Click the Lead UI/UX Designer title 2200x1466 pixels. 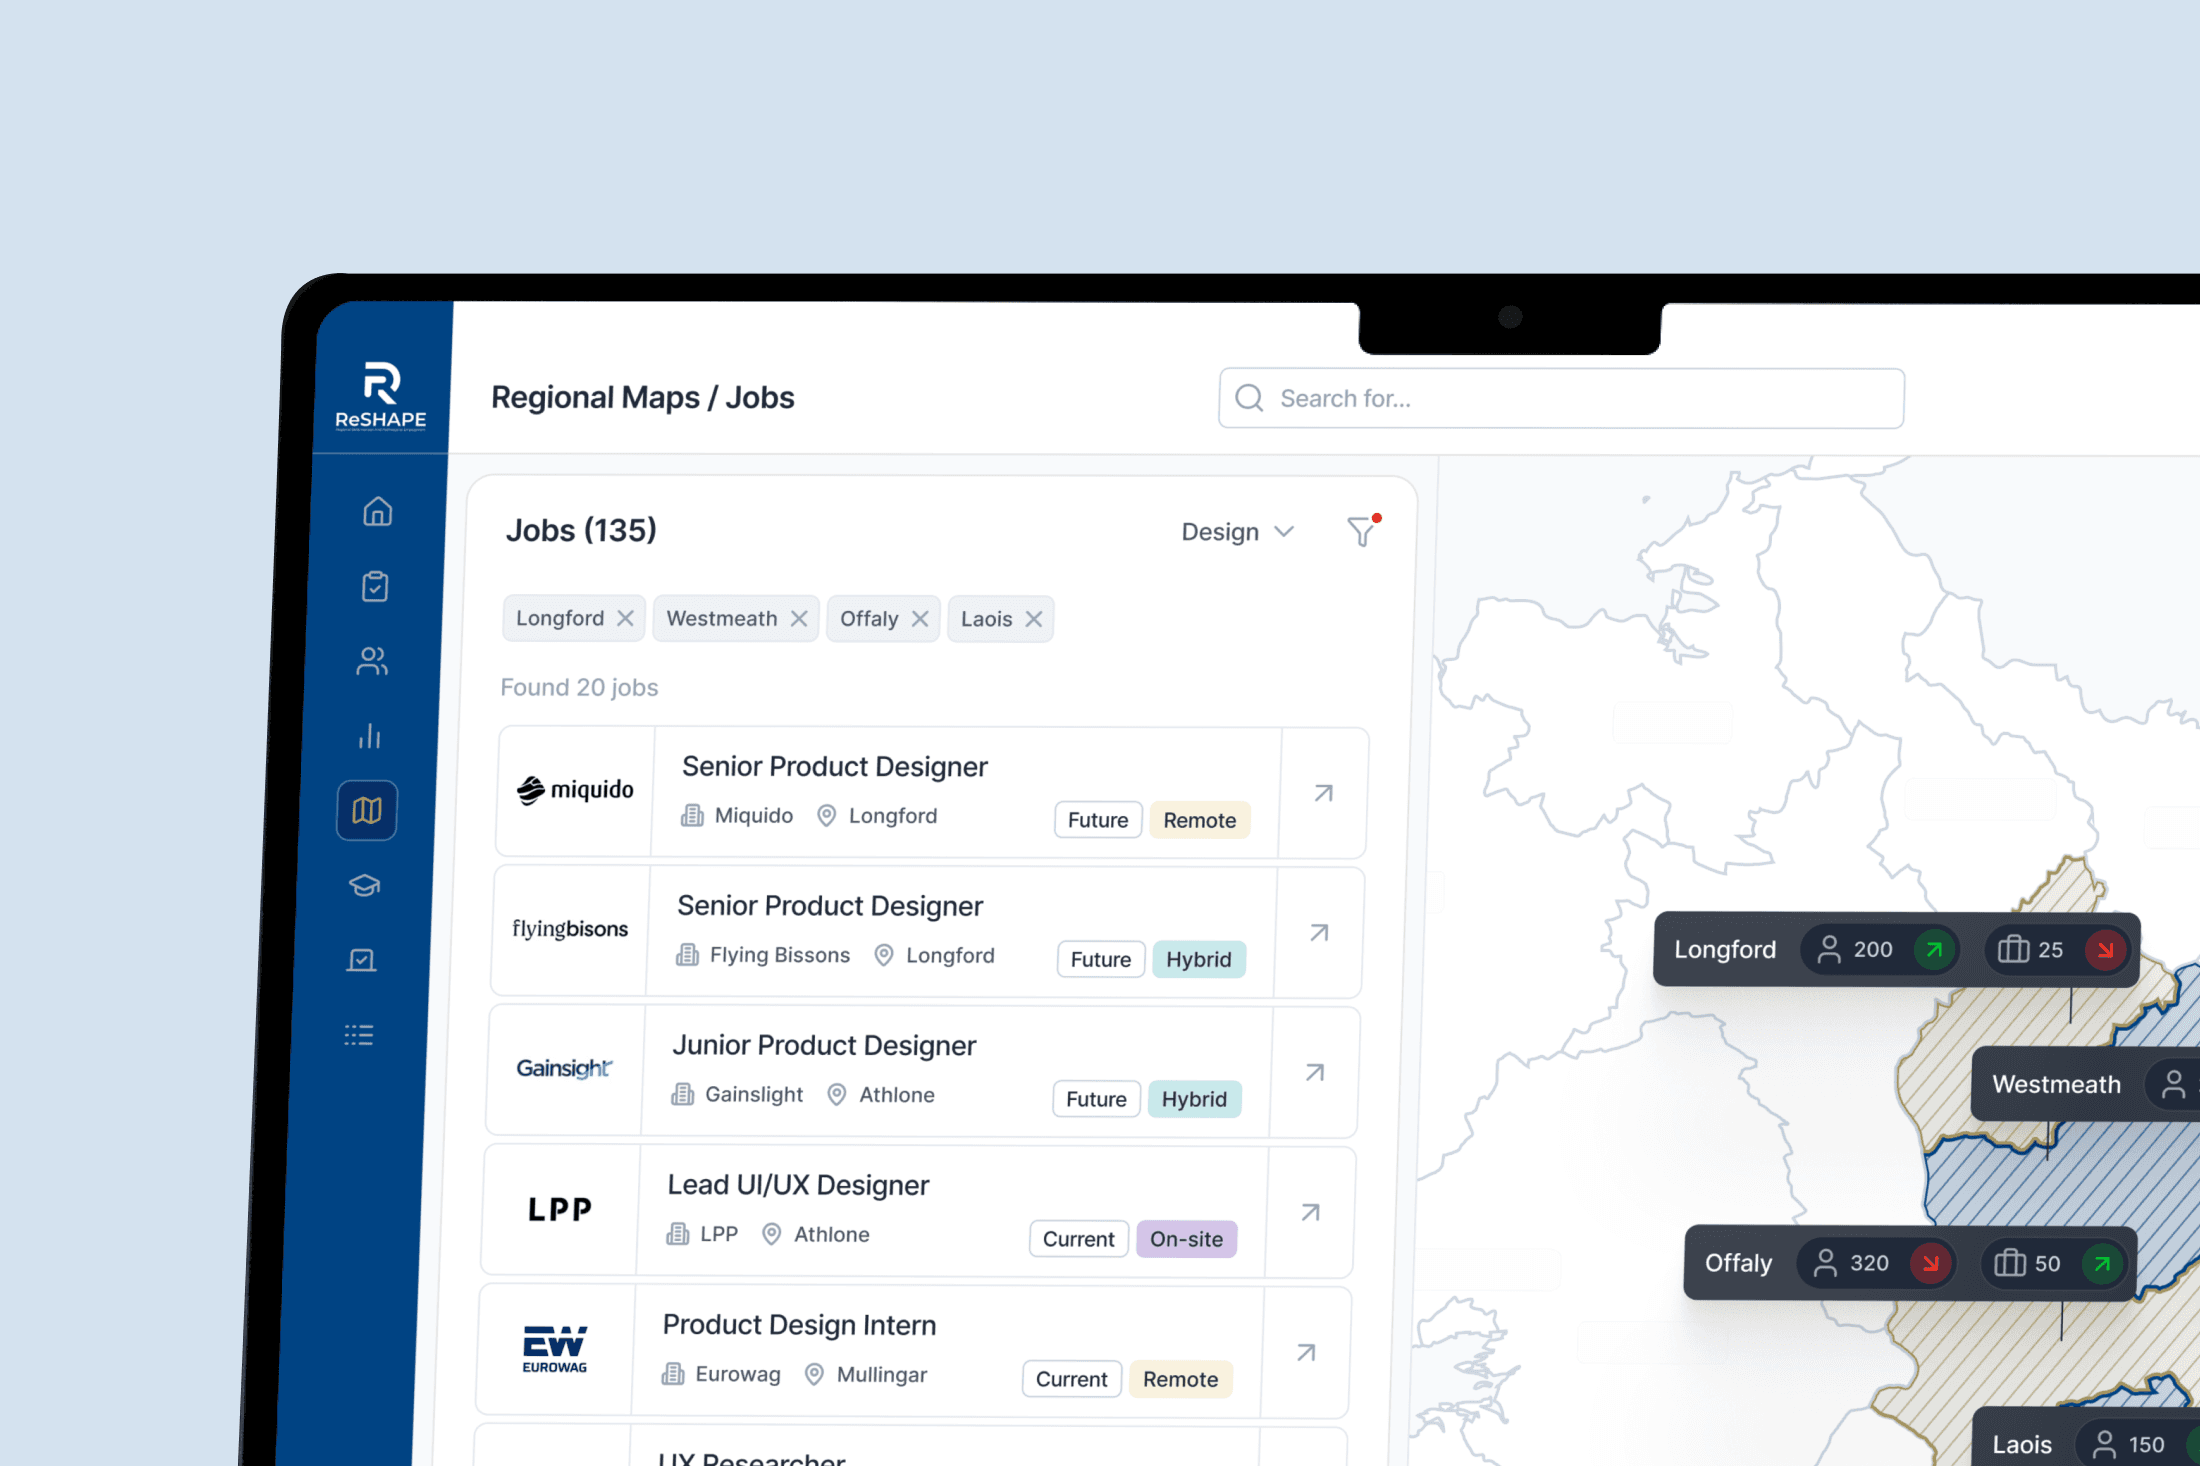(798, 1185)
